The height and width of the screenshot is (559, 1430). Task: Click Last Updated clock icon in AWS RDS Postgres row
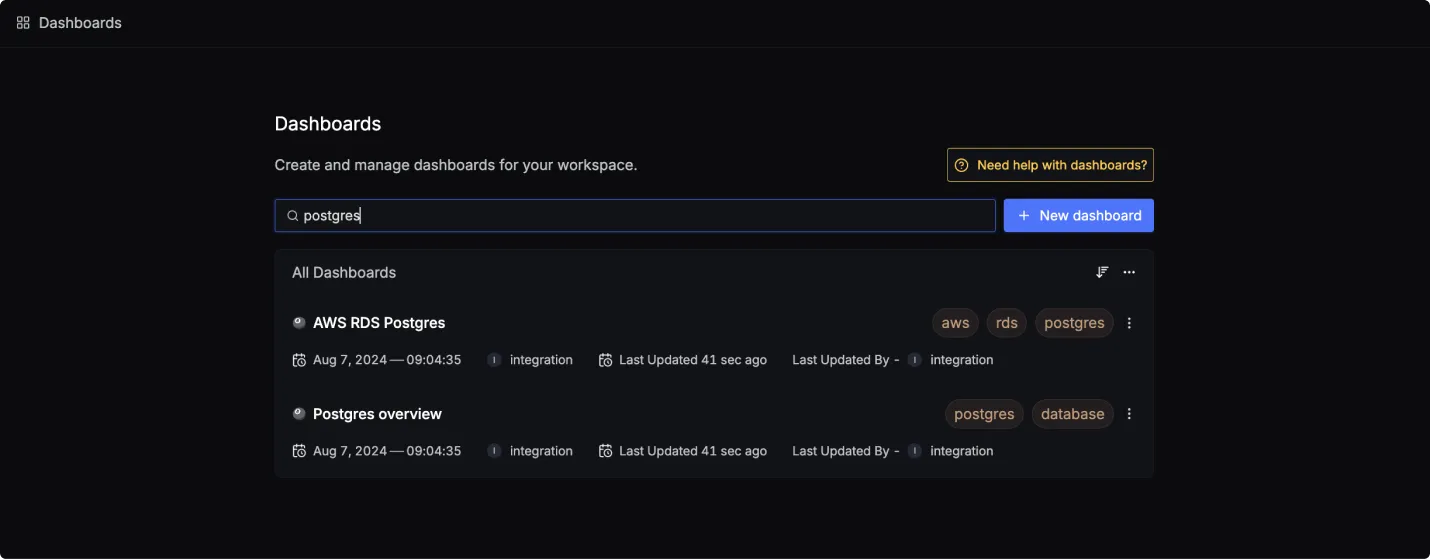click(x=605, y=360)
